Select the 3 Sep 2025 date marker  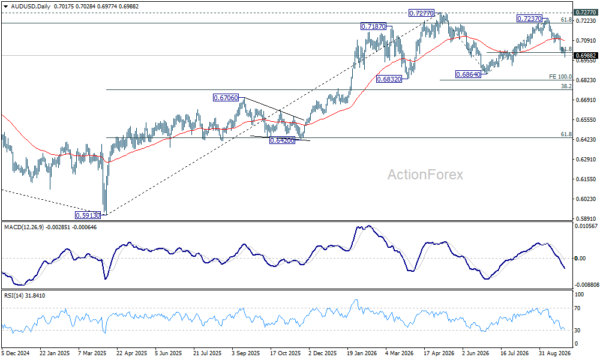(245, 352)
